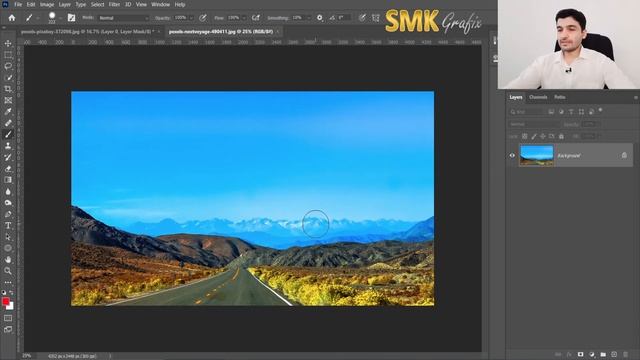Select the Ellipse shape tool

point(8,248)
